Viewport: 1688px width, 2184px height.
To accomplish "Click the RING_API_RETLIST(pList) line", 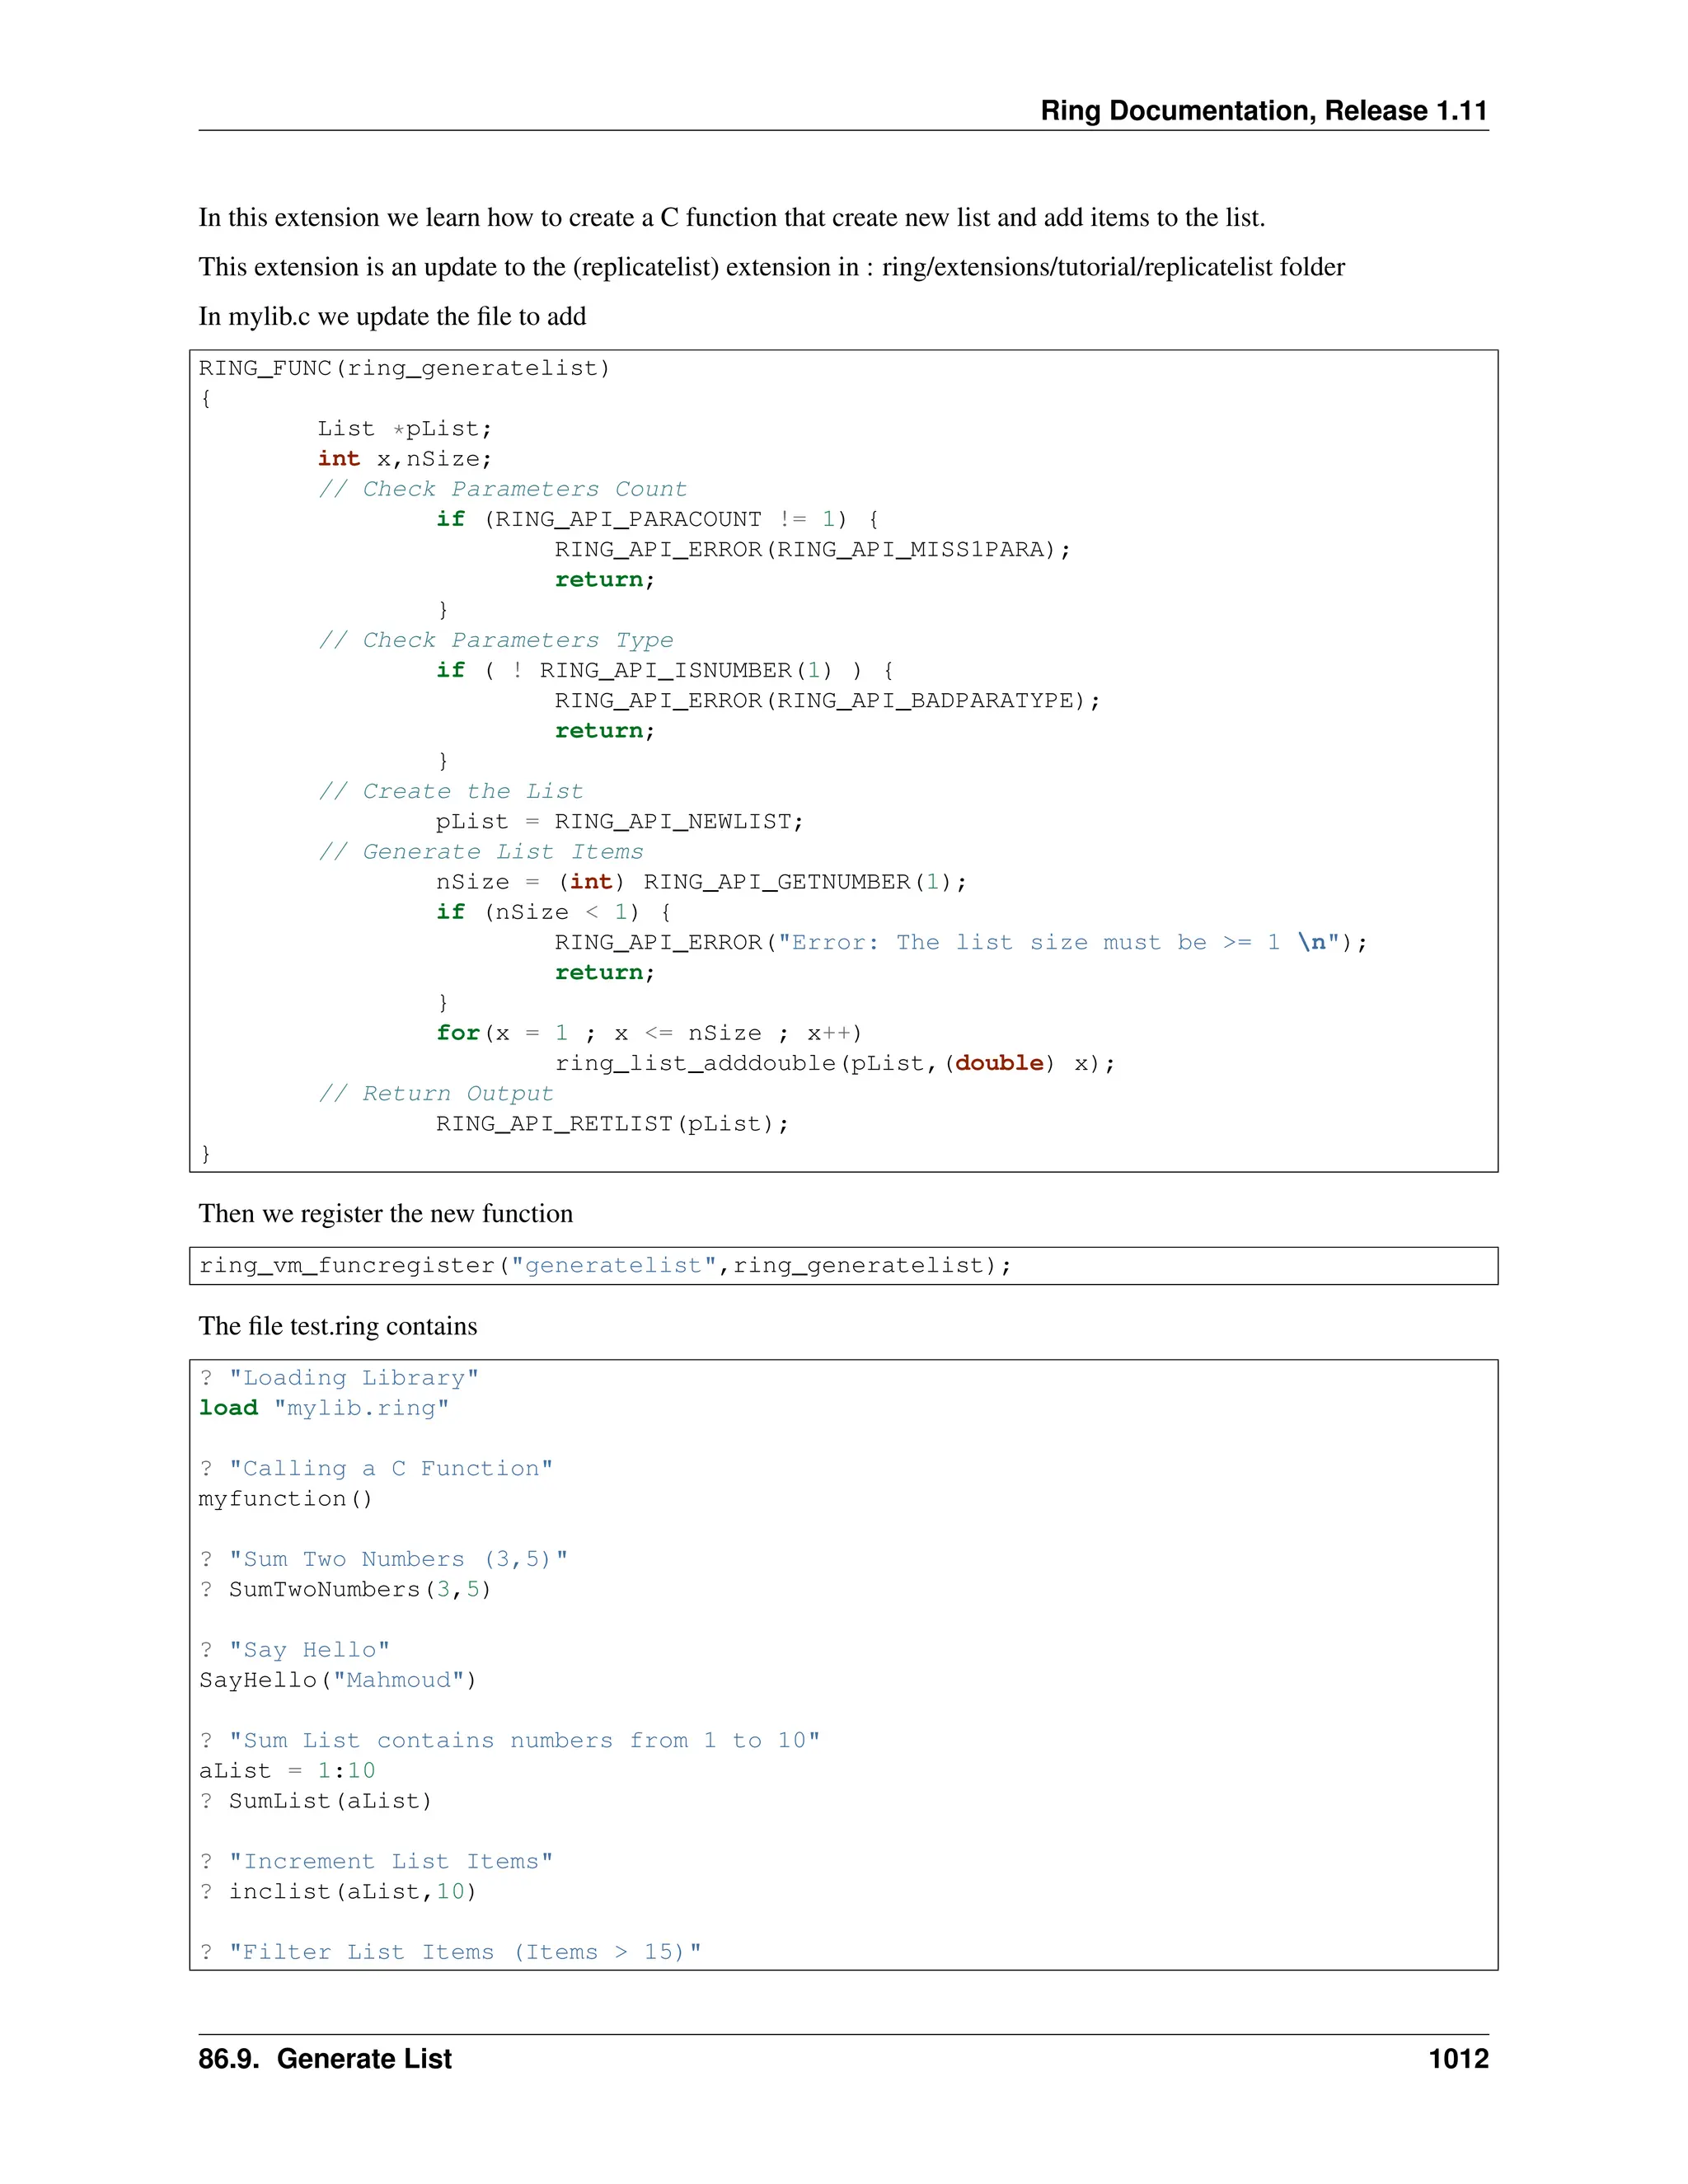I will pyautogui.click(x=612, y=1123).
